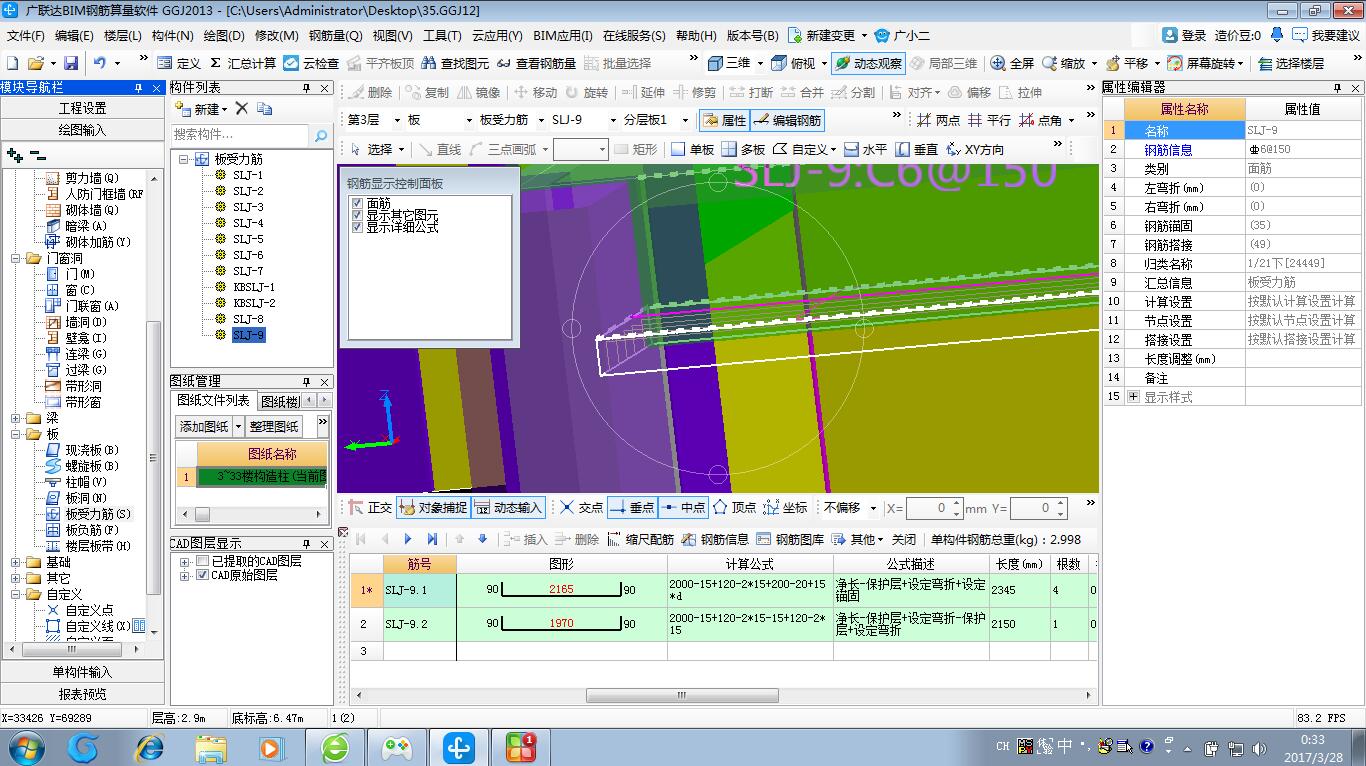Click the 汇总计算 (sum calculate) toolbar icon

(243, 63)
